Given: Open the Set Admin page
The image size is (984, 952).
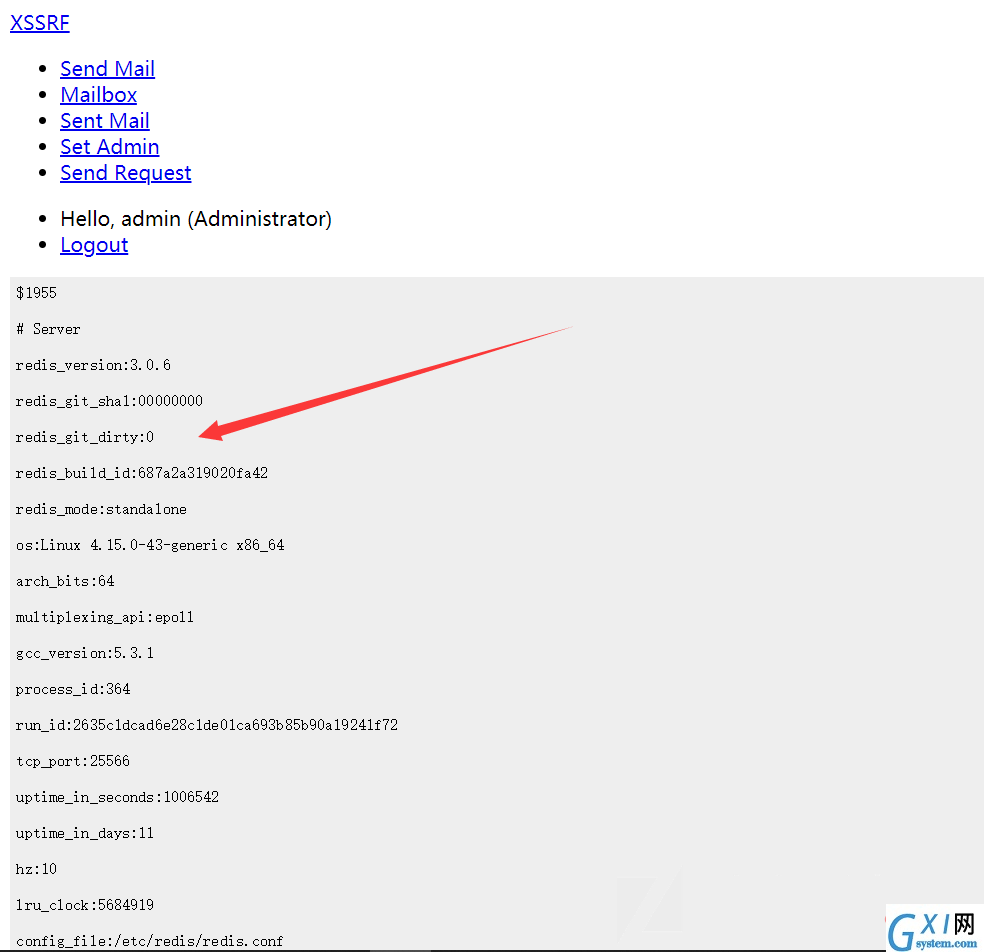Looking at the screenshot, I should (110, 147).
